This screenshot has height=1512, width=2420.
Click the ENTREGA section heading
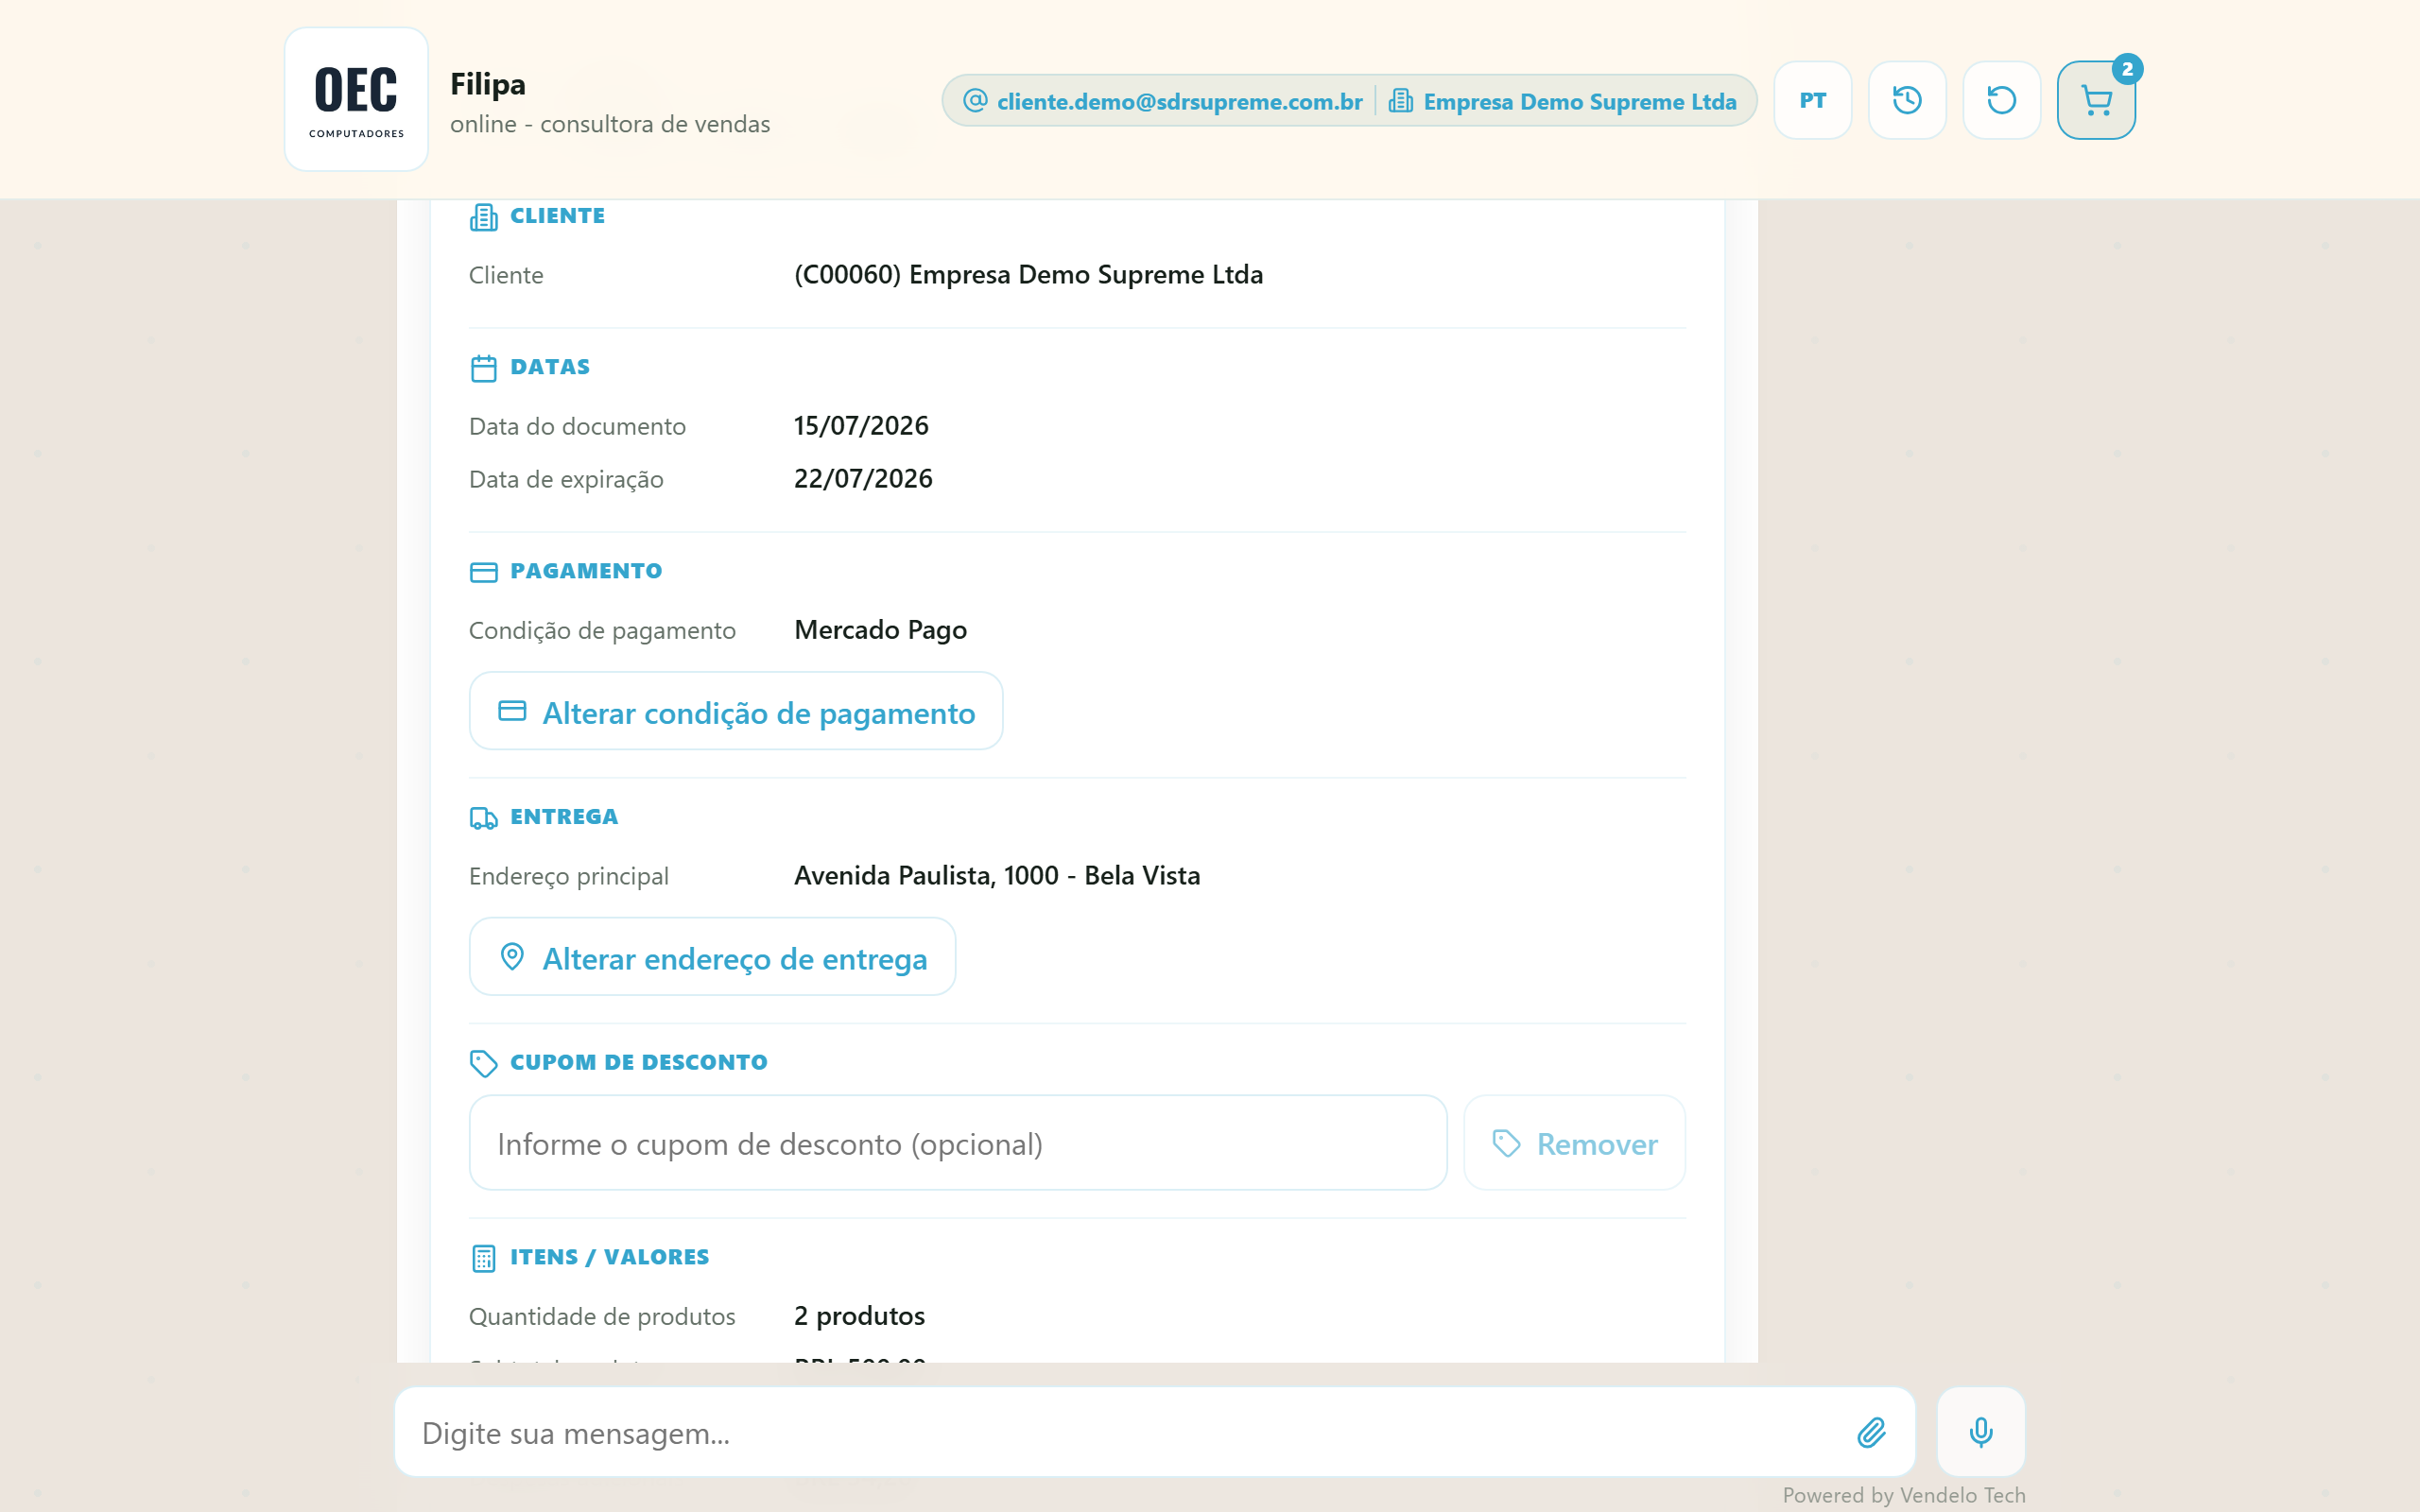(x=564, y=817)
